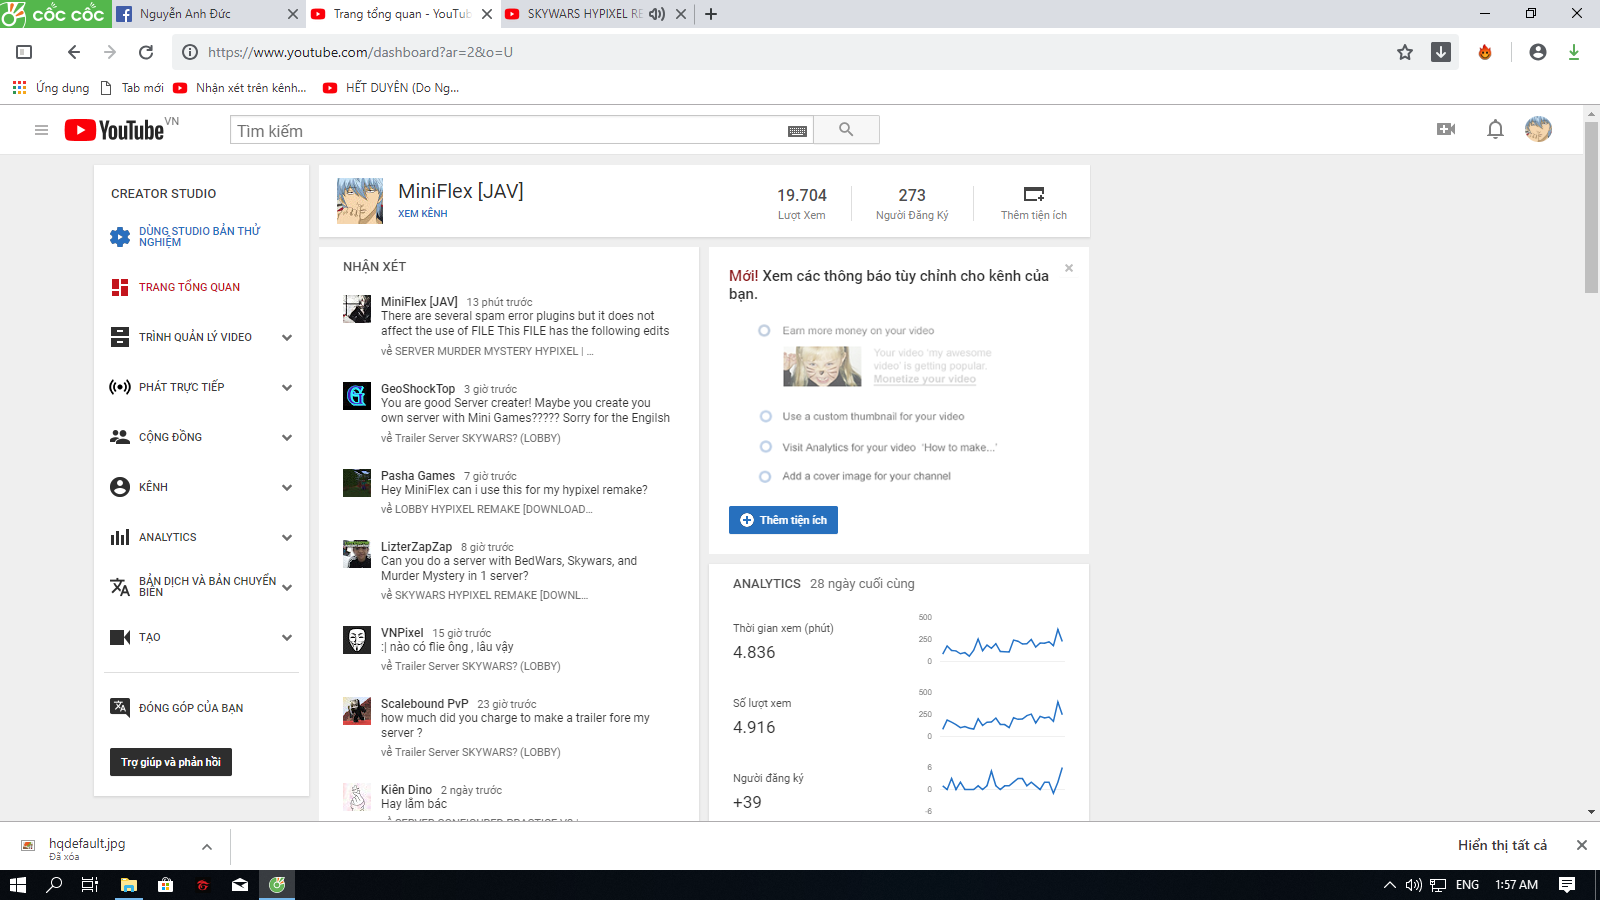Open the Monetize your video link
1600x900 pixels.
pyautogui.click(x=924, y=379)
